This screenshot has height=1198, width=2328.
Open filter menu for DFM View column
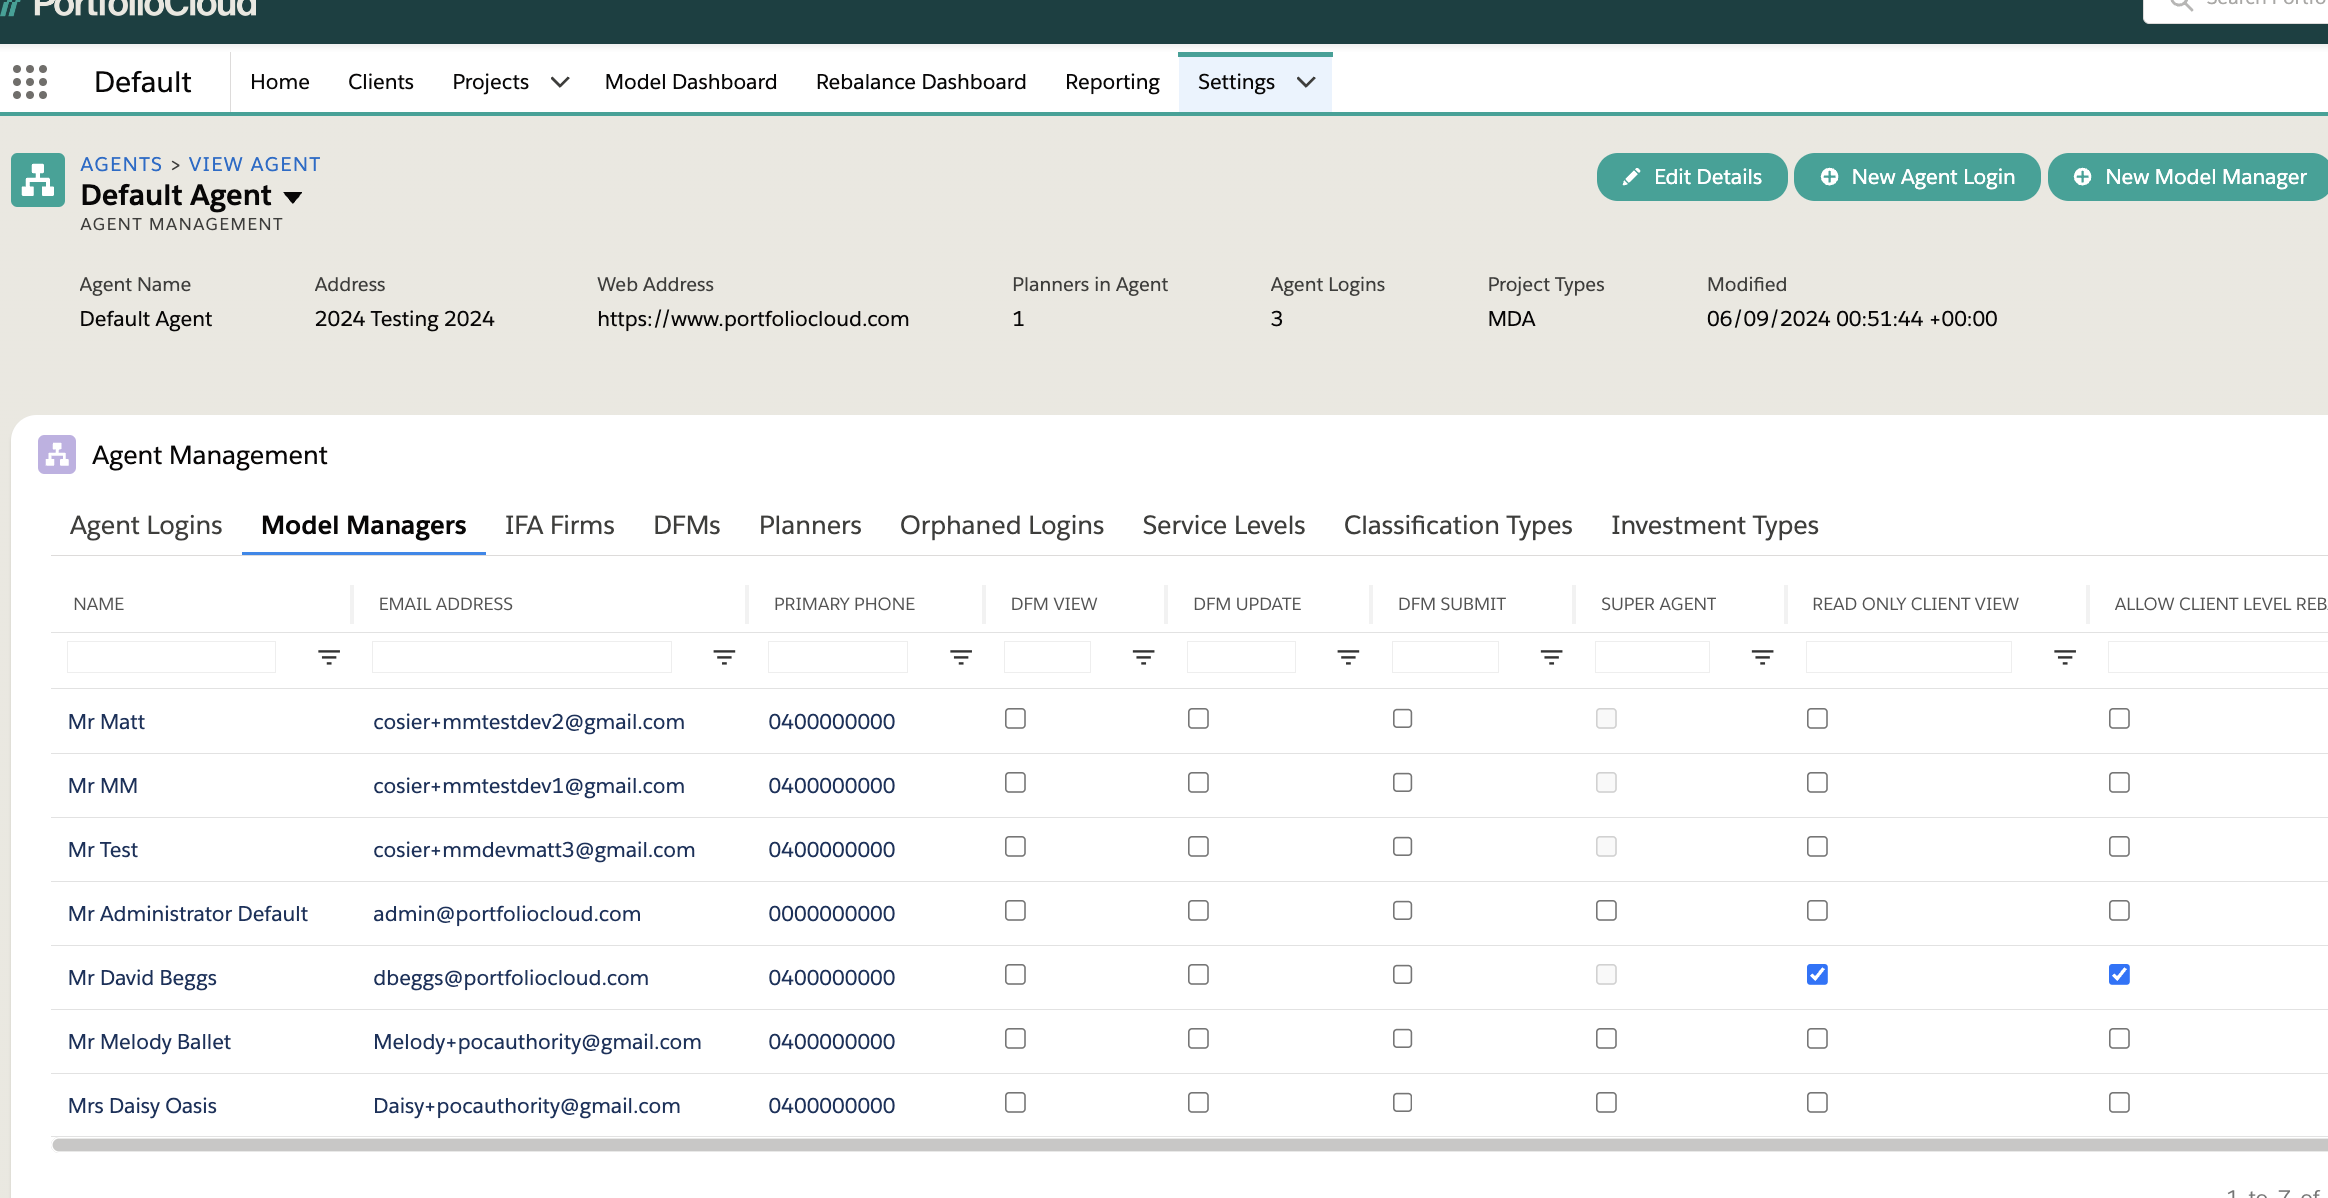click(x=1143, y=657)
